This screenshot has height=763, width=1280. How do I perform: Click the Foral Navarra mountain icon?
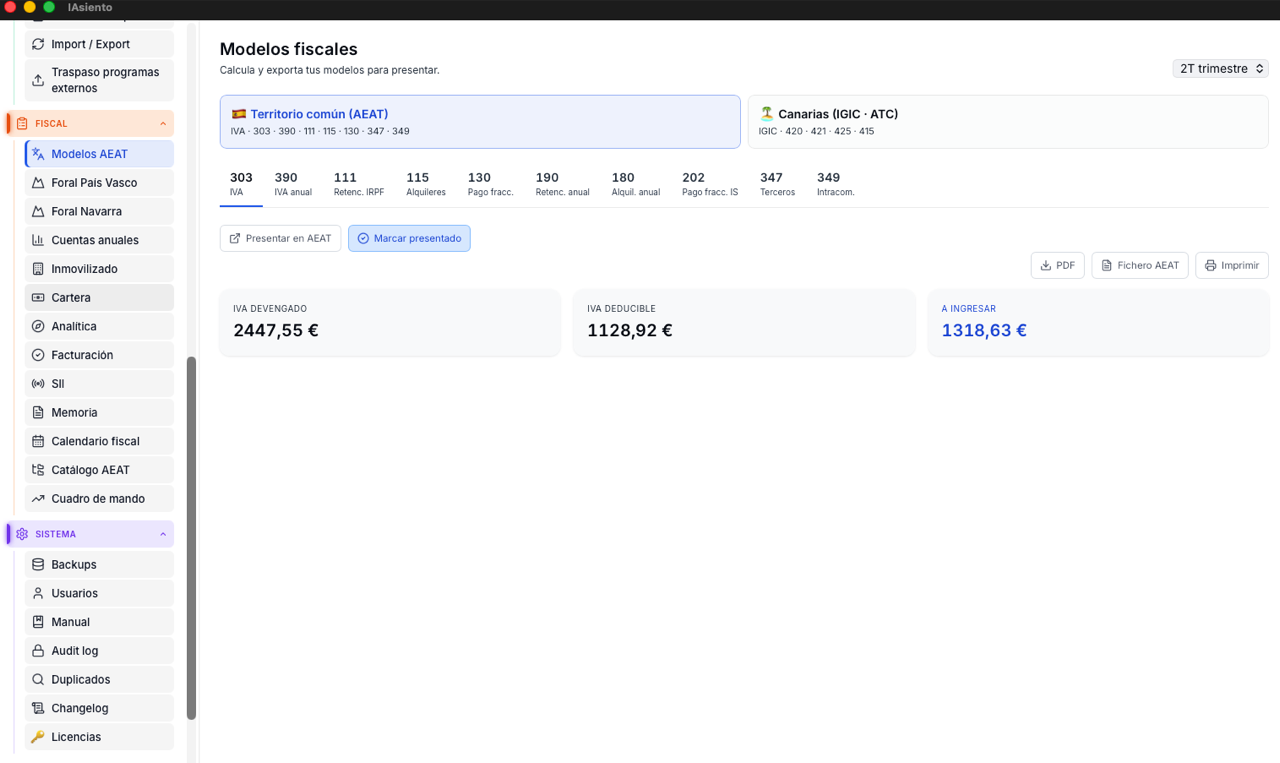tap(38, 212)
